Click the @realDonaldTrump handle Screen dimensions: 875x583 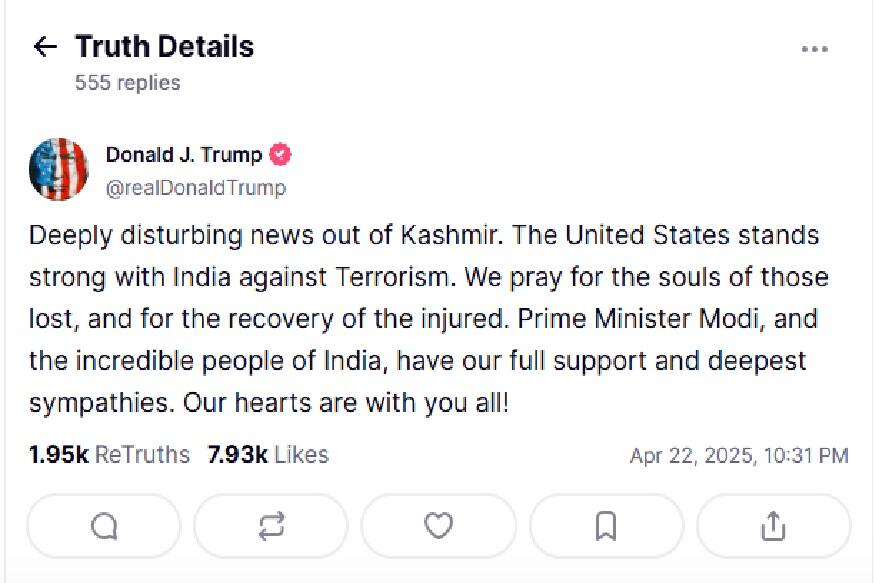click(196, 188)
